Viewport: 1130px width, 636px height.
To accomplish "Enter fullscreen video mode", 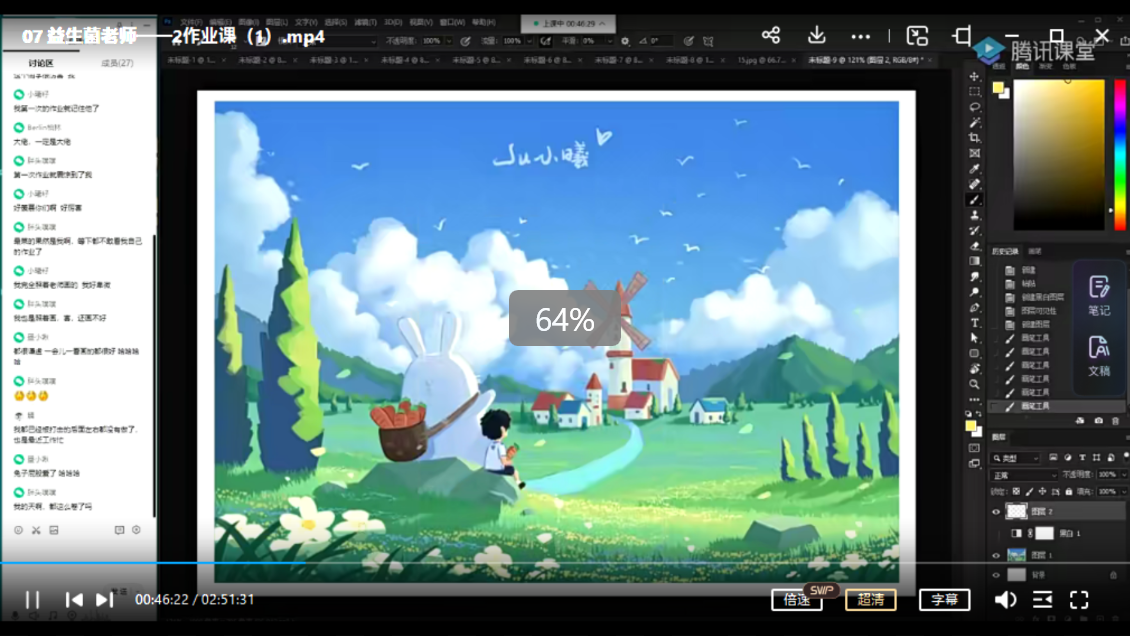I will [1079, 600].
